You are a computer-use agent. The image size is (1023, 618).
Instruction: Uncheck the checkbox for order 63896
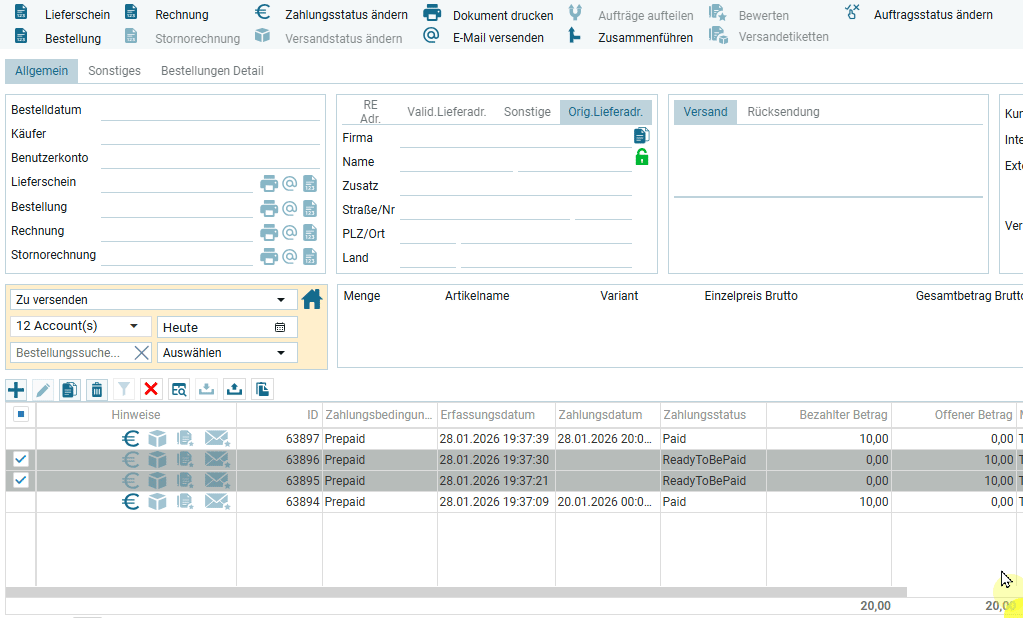(x=20, y=459)
